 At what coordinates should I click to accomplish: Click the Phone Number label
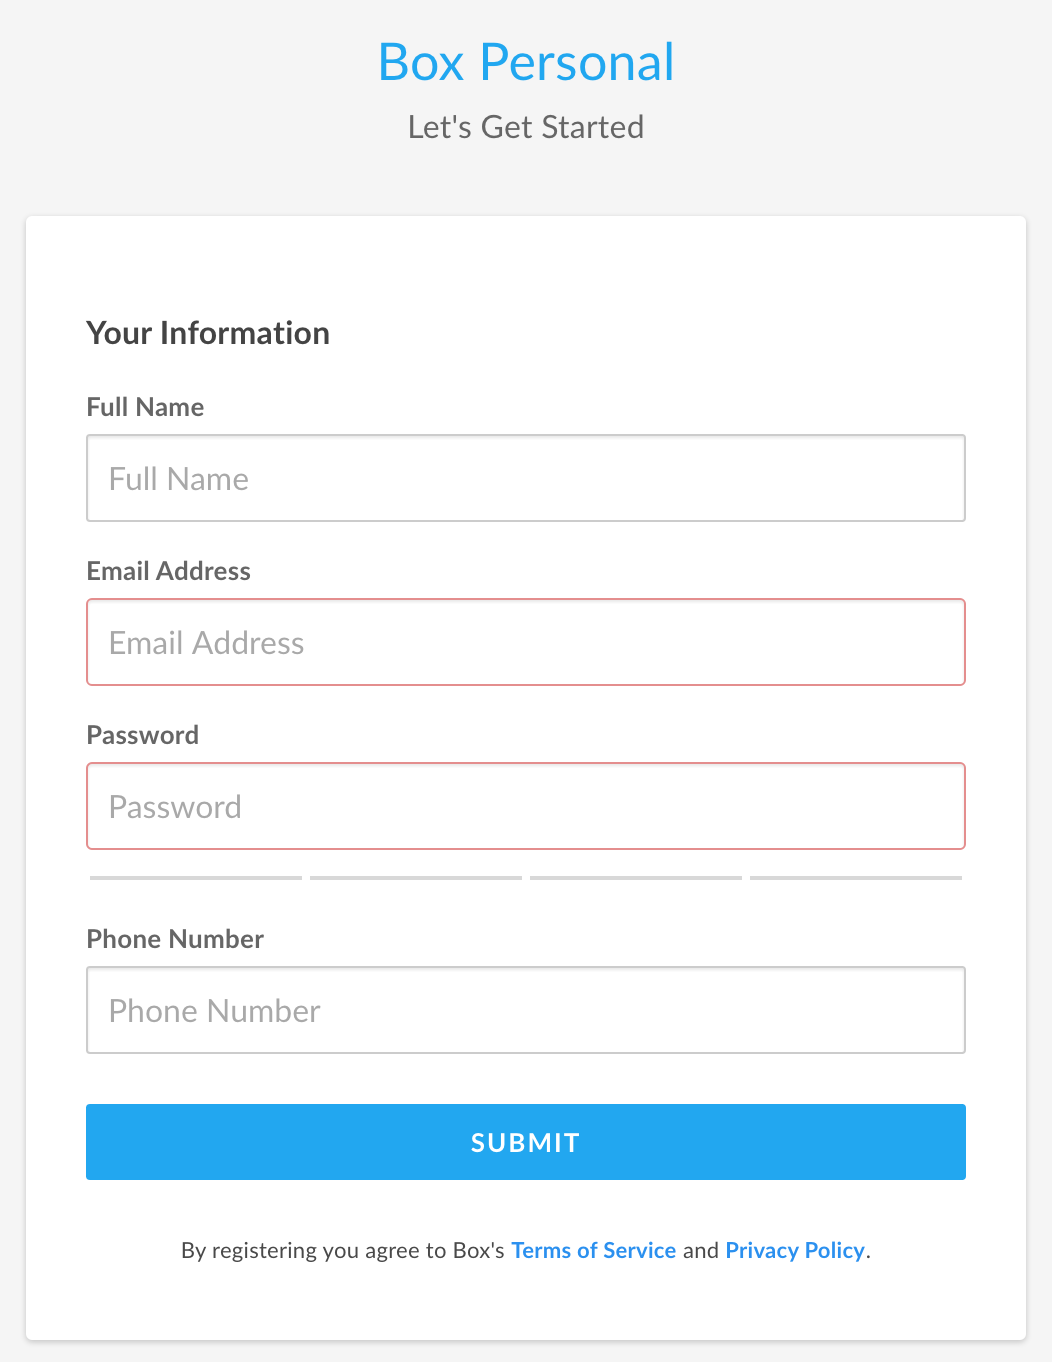pos(175,939)
